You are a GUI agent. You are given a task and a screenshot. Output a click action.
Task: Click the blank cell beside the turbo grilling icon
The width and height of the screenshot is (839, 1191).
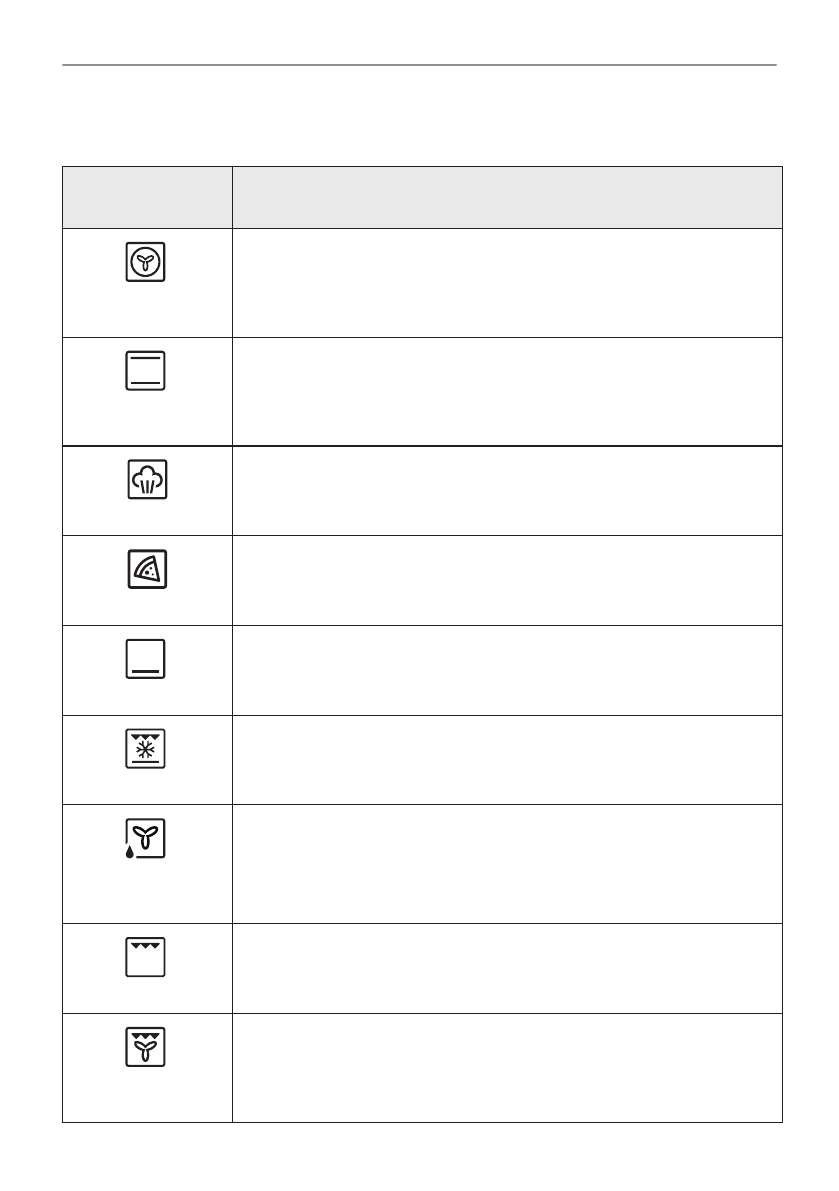tap(506, 1067)
